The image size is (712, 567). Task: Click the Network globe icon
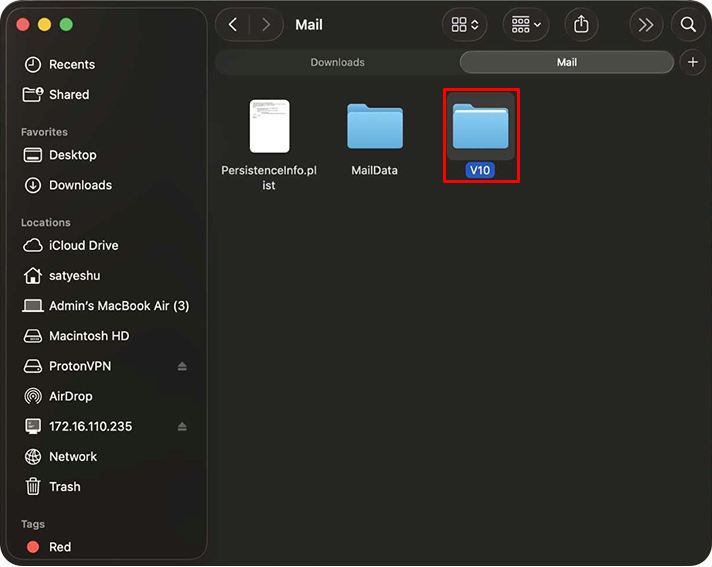(x=33, y=456)
